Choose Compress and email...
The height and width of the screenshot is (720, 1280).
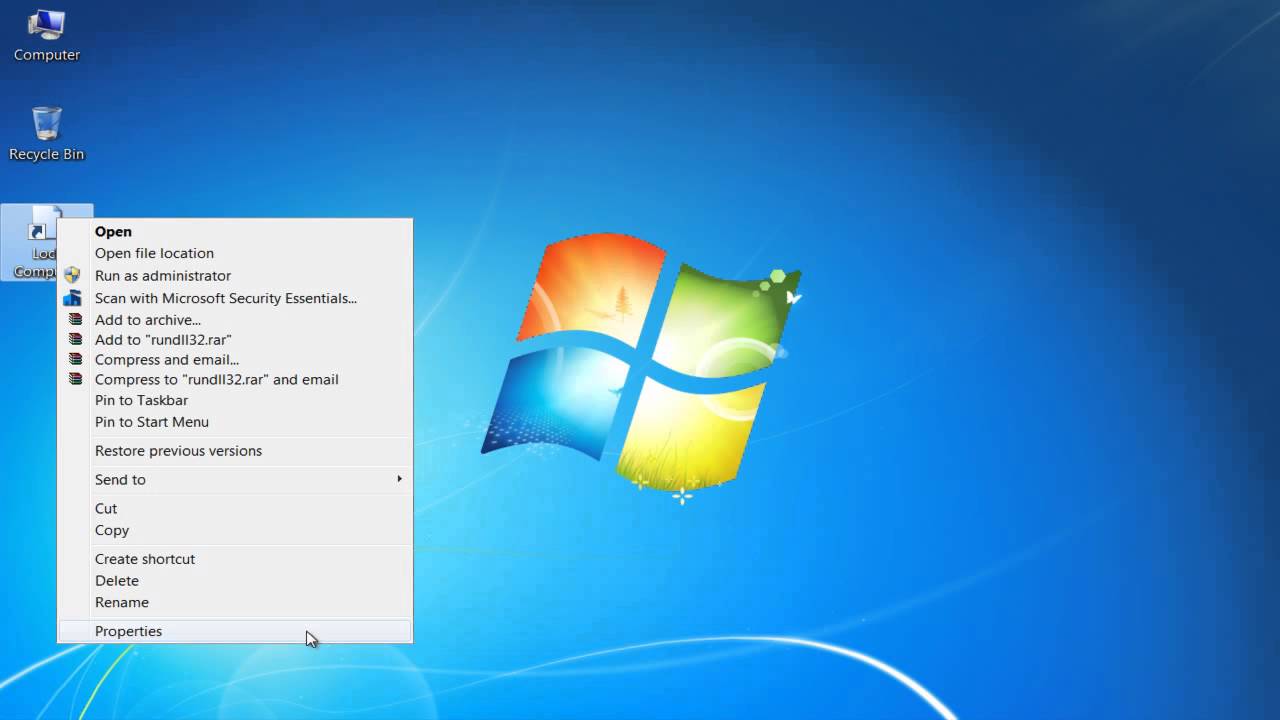pyautogui.click(x=235, y=360)
